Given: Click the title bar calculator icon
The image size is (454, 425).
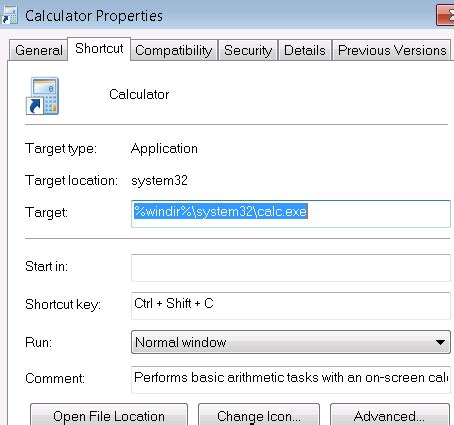Looking at the screenshot, I should coord(9,15).
